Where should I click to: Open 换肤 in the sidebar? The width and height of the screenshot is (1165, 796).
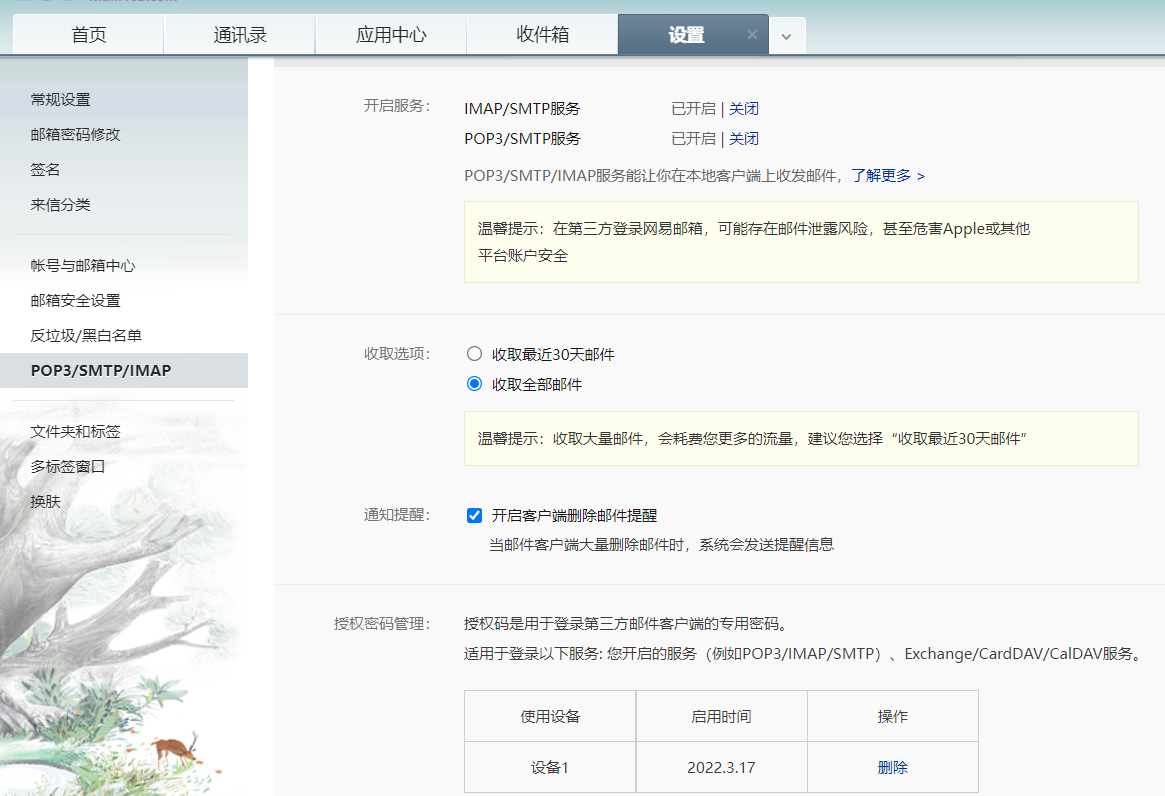pyautogui.click(x=45, y=501)
